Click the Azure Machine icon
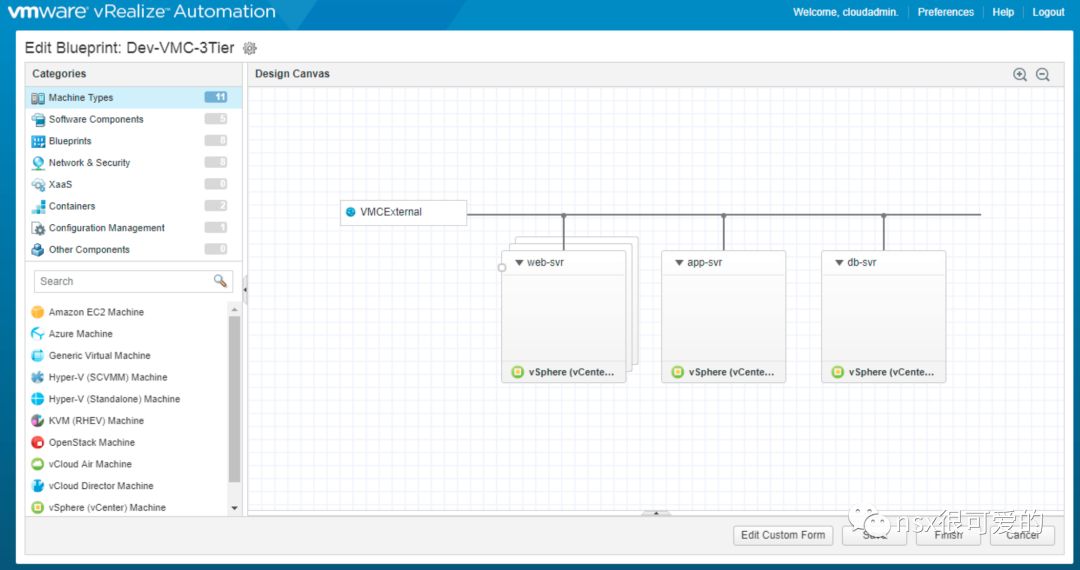1080x570 pixels. click(x=38, y=334)
